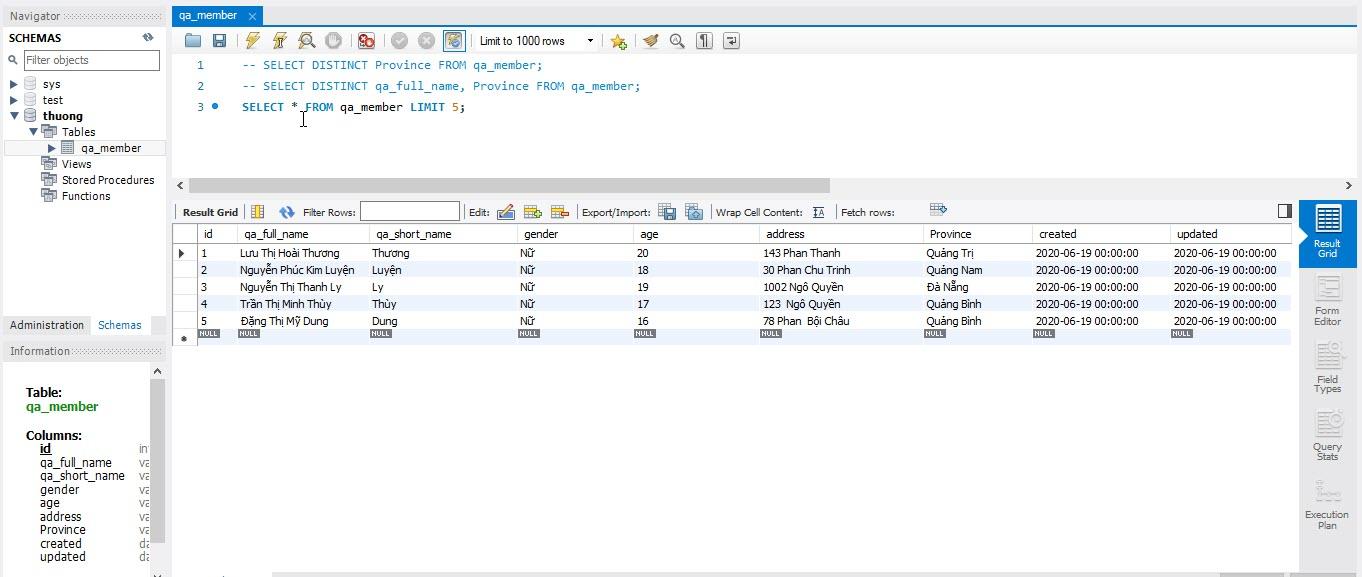Open the Limit to 1000 rows dropdown
Image resolution: width=1362 pixels, height=577 pixels.
point(590,41)
